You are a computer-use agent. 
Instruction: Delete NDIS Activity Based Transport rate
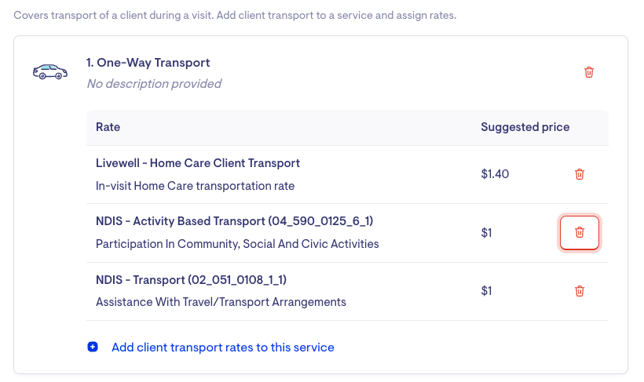[579, 232]
